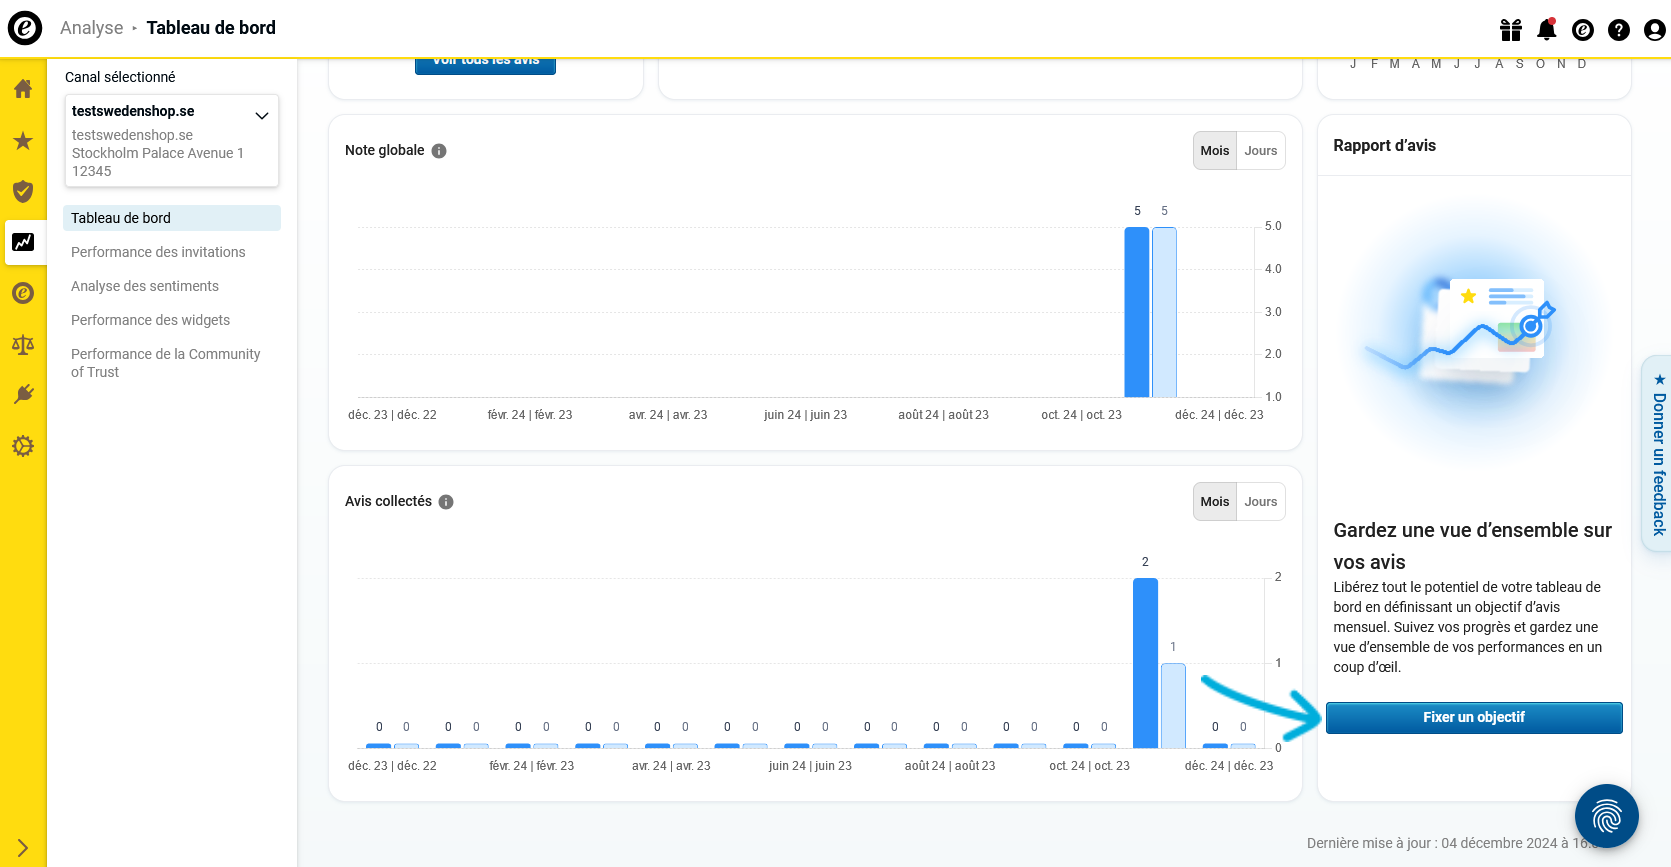Open Analyse des sentiments
The image size is (1671, 867).
(145, 286)
